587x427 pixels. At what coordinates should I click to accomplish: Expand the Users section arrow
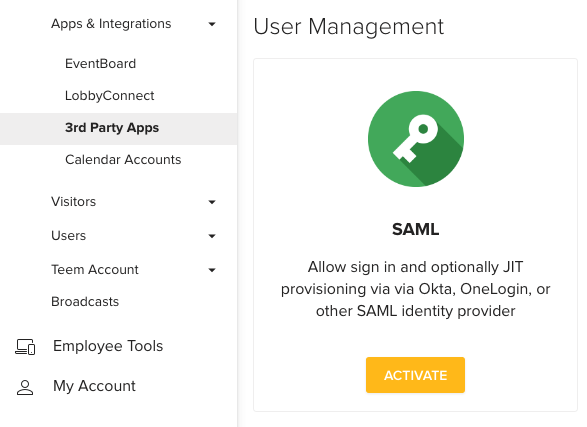click(x=212, y=236)
